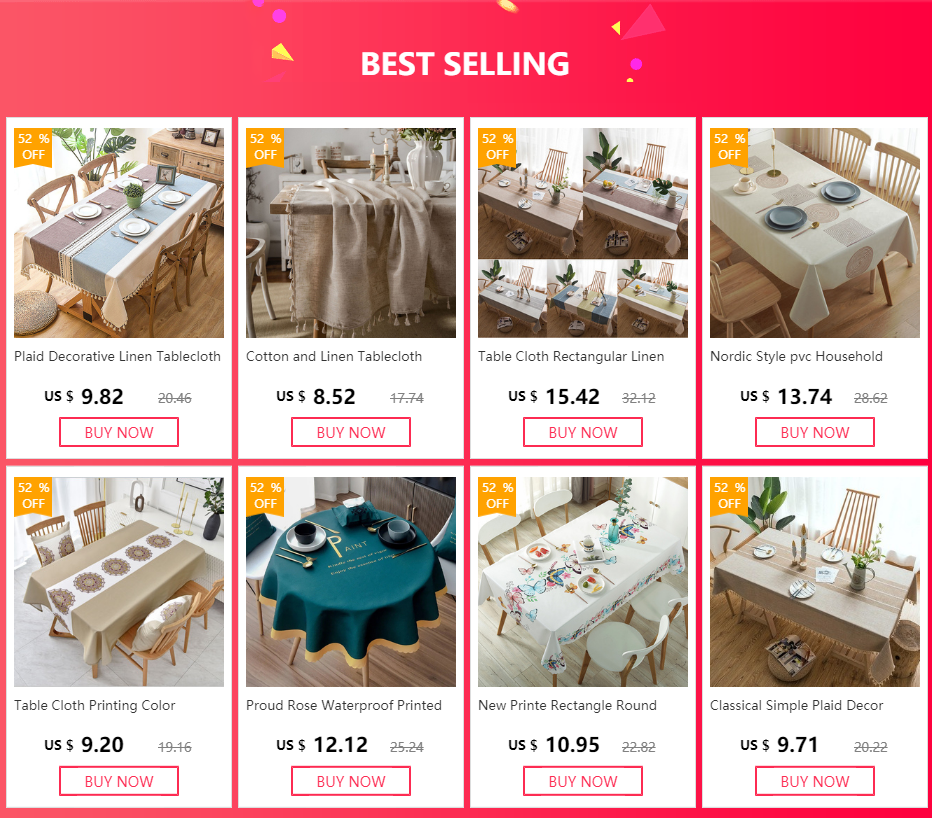Open the green round tablecloth product image
This screenshot has width=932, height=818.
[x=351, y=582]
